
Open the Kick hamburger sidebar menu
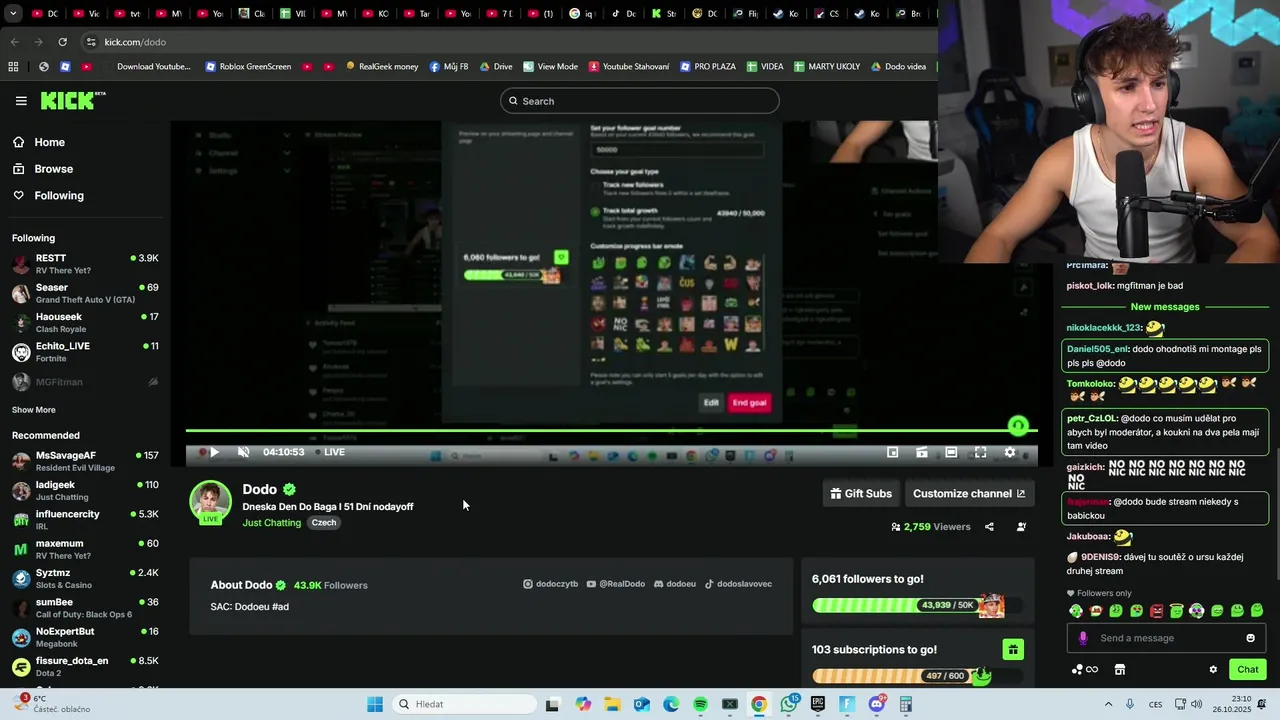tap(21, 101)
